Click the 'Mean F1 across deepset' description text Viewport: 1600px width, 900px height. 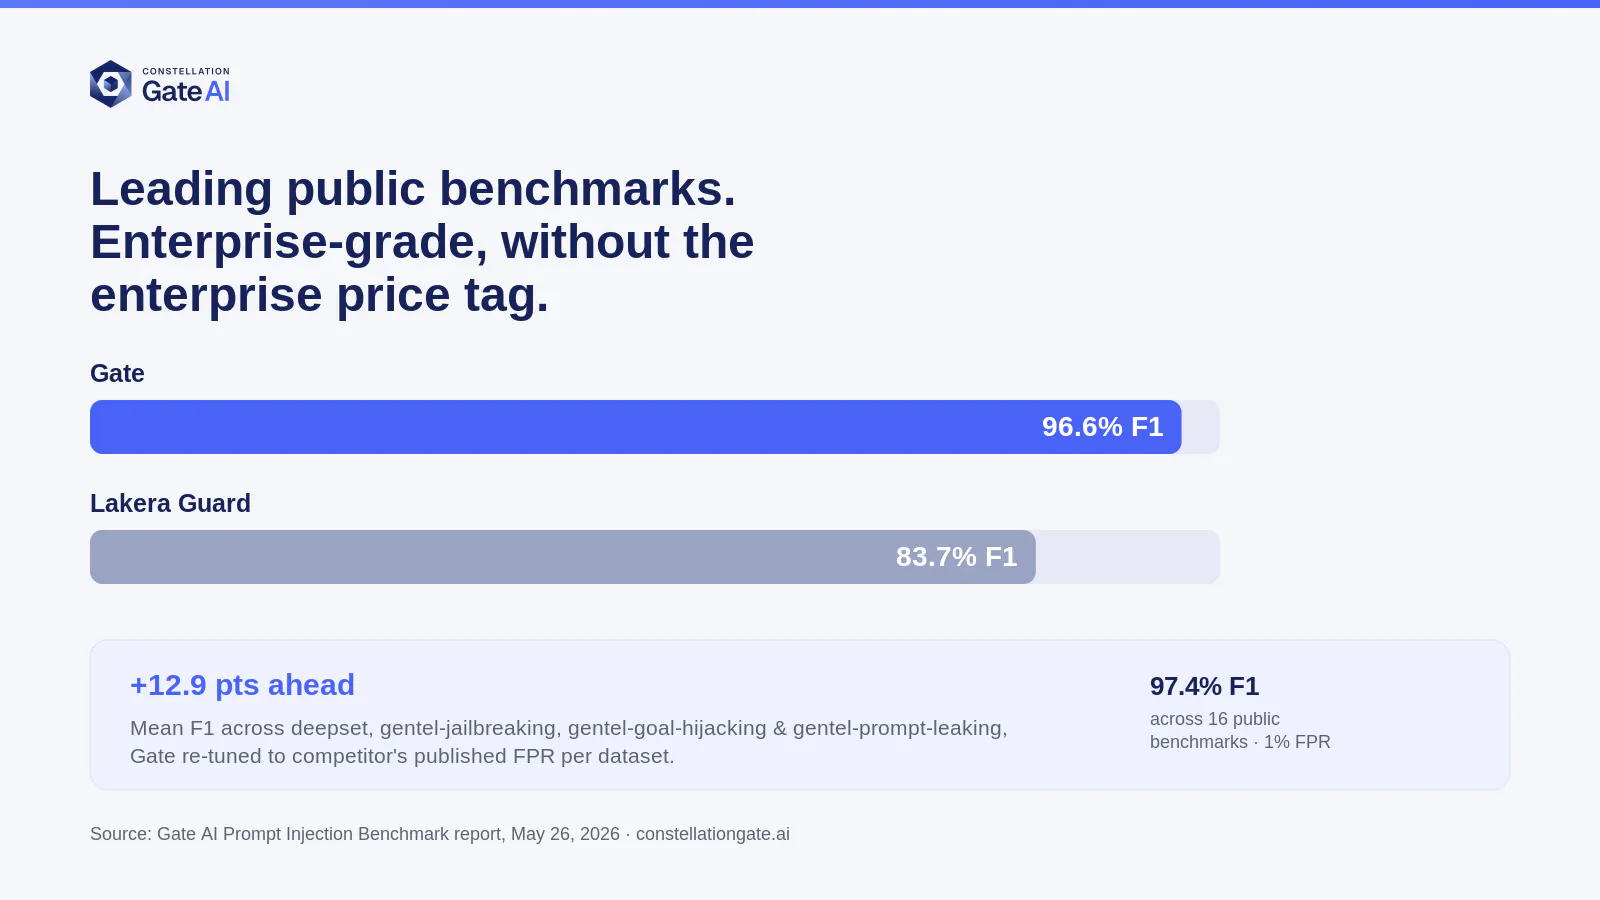point(569,728)
